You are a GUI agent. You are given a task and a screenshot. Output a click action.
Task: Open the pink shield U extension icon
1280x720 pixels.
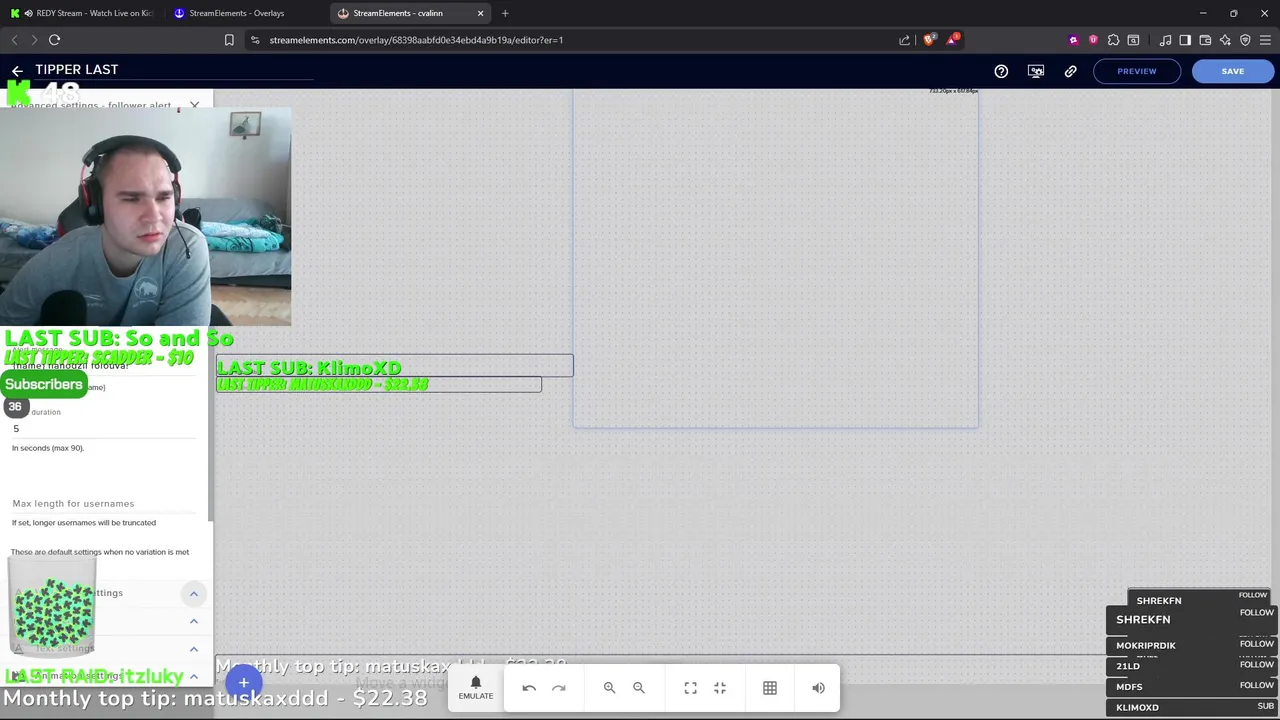[x=1093, y=40]
